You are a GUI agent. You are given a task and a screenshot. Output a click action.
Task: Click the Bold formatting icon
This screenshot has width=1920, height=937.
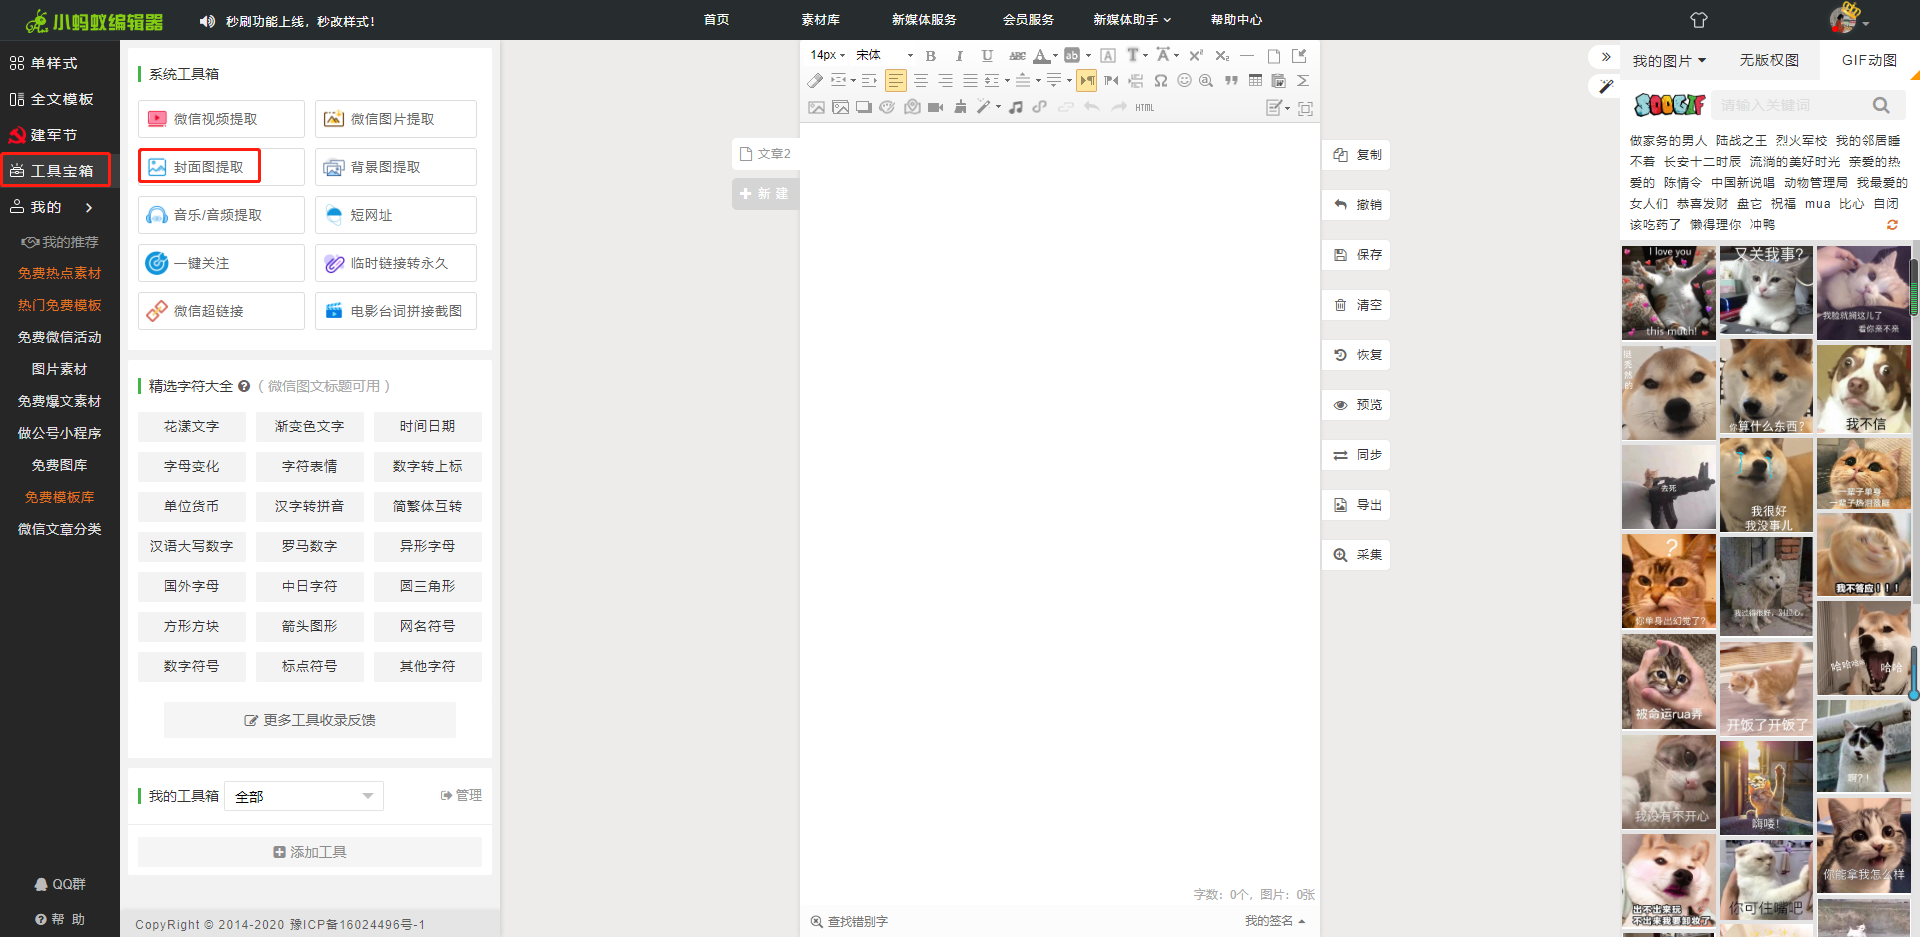930,56
